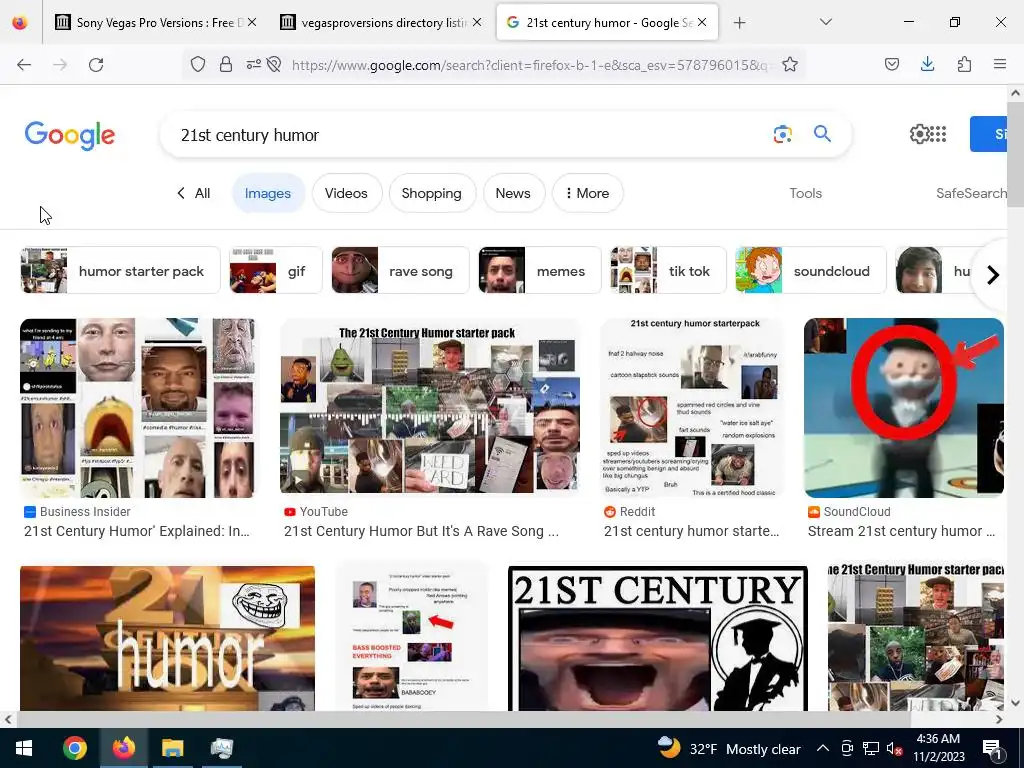This screenshot has width=1024, height=768.
Task: Expand the More search filters menu
Action: tap(587, 193)
